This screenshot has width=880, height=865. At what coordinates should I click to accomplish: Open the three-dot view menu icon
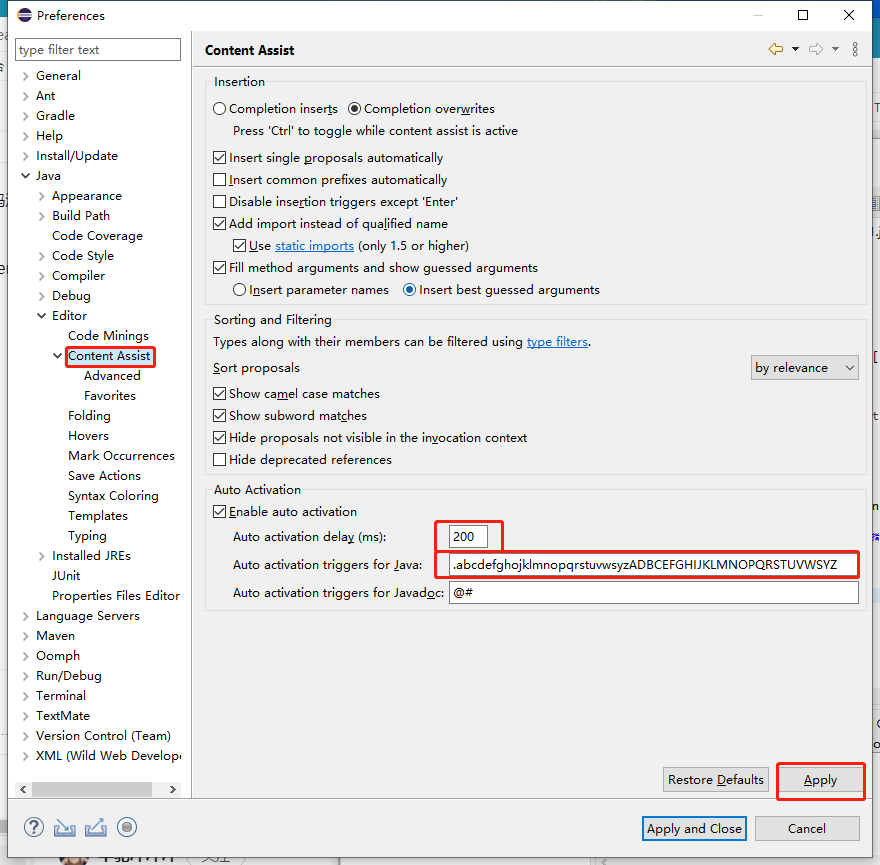[x=855, y=49]
